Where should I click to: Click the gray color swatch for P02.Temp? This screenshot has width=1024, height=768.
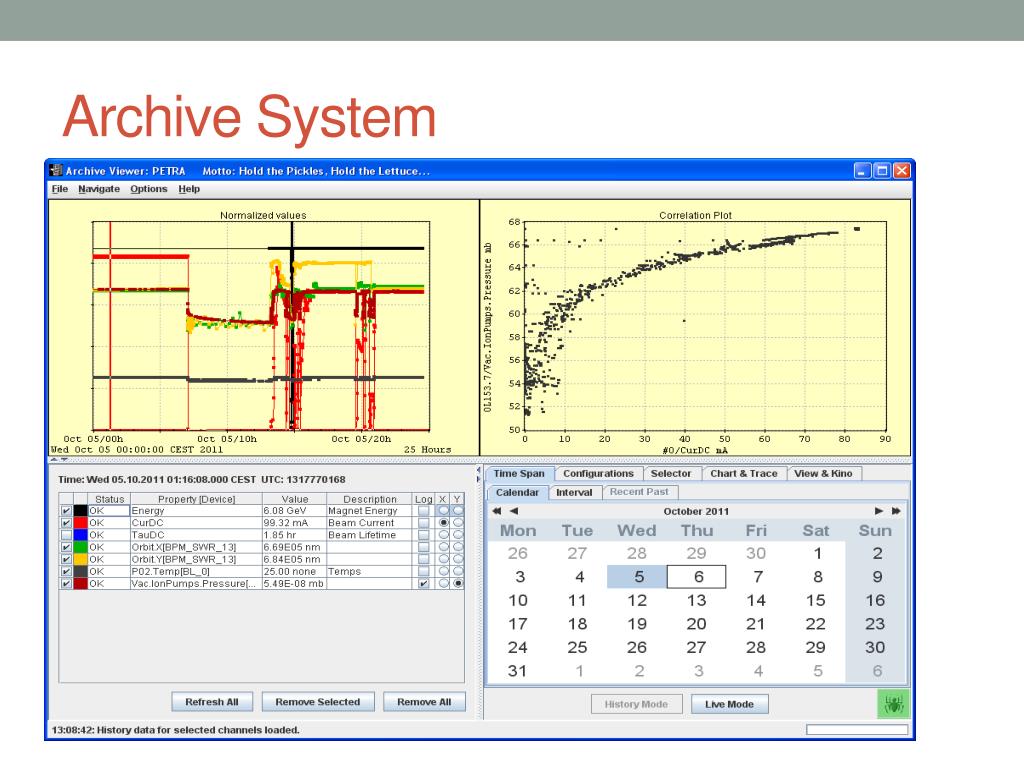pos(80,571)
